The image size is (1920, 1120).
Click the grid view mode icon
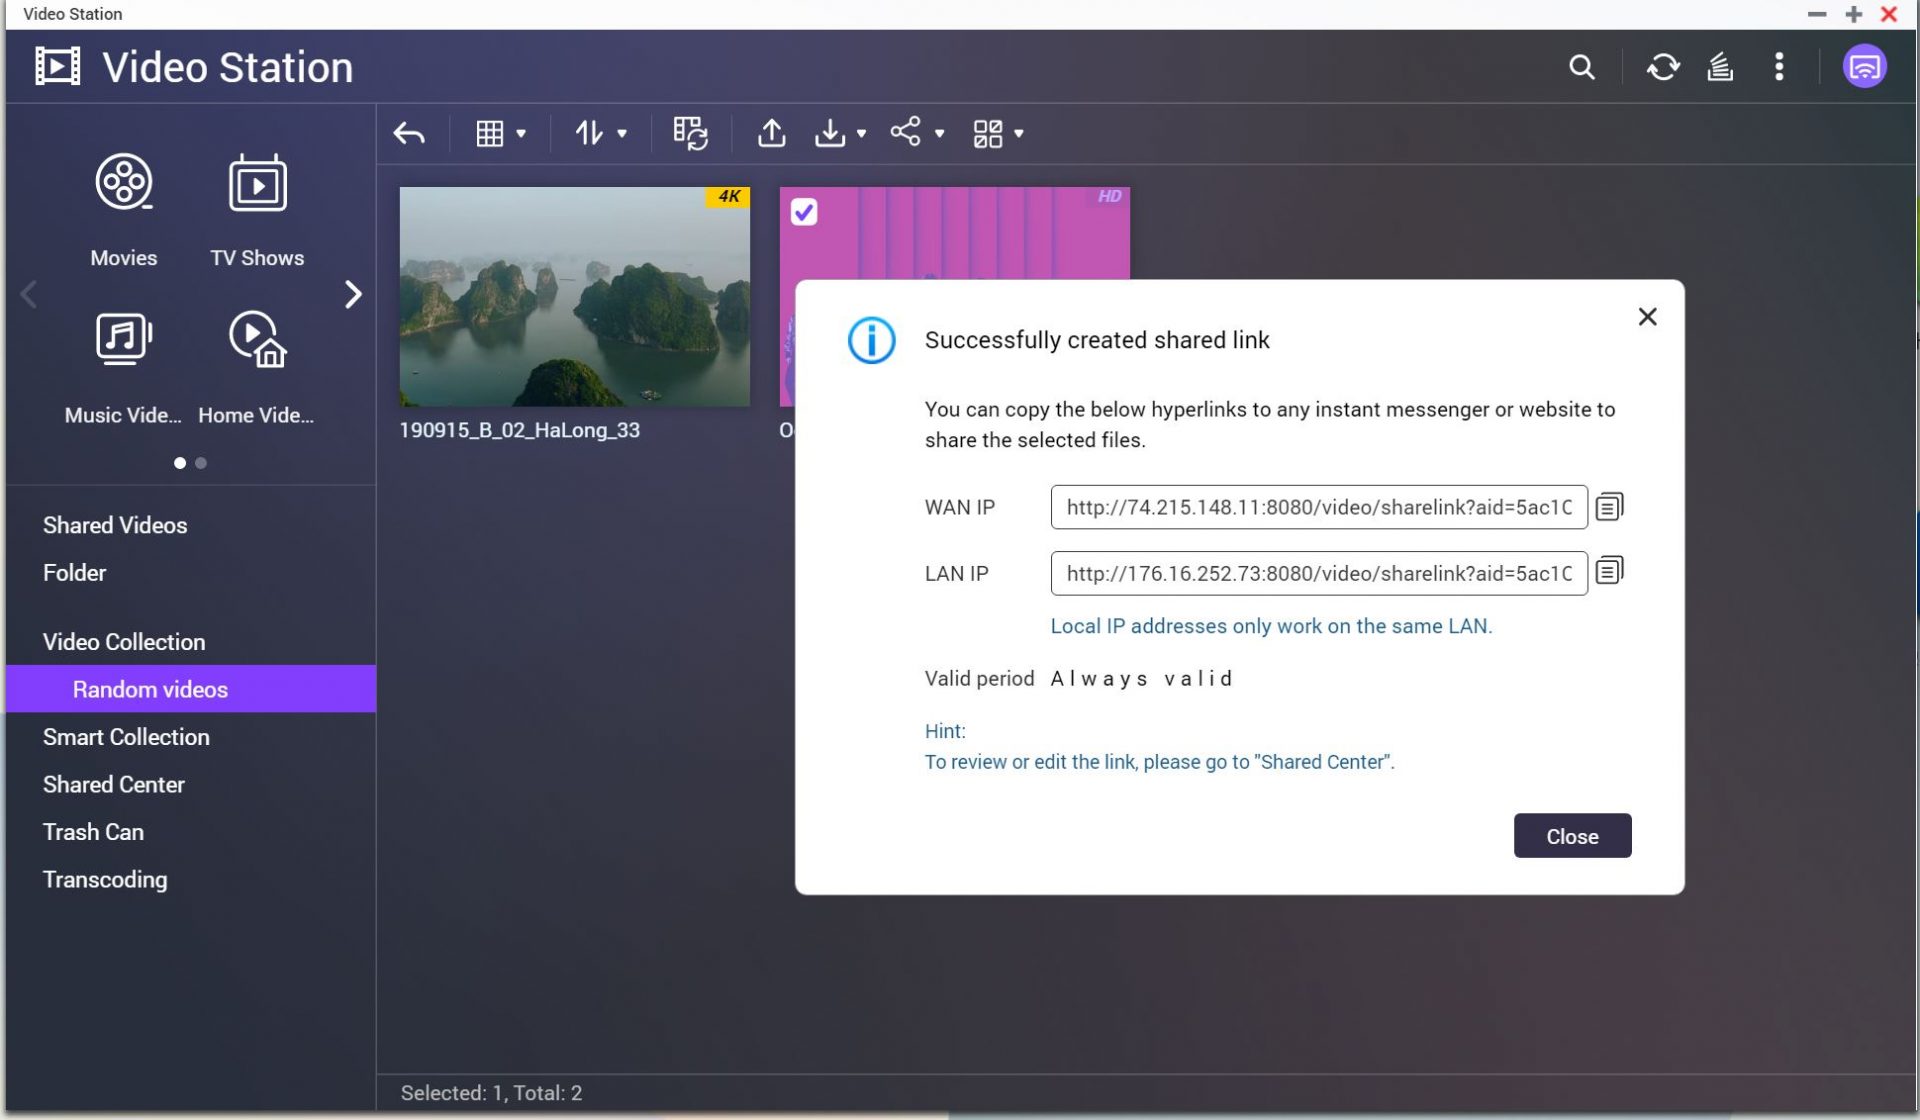(489, 133)
